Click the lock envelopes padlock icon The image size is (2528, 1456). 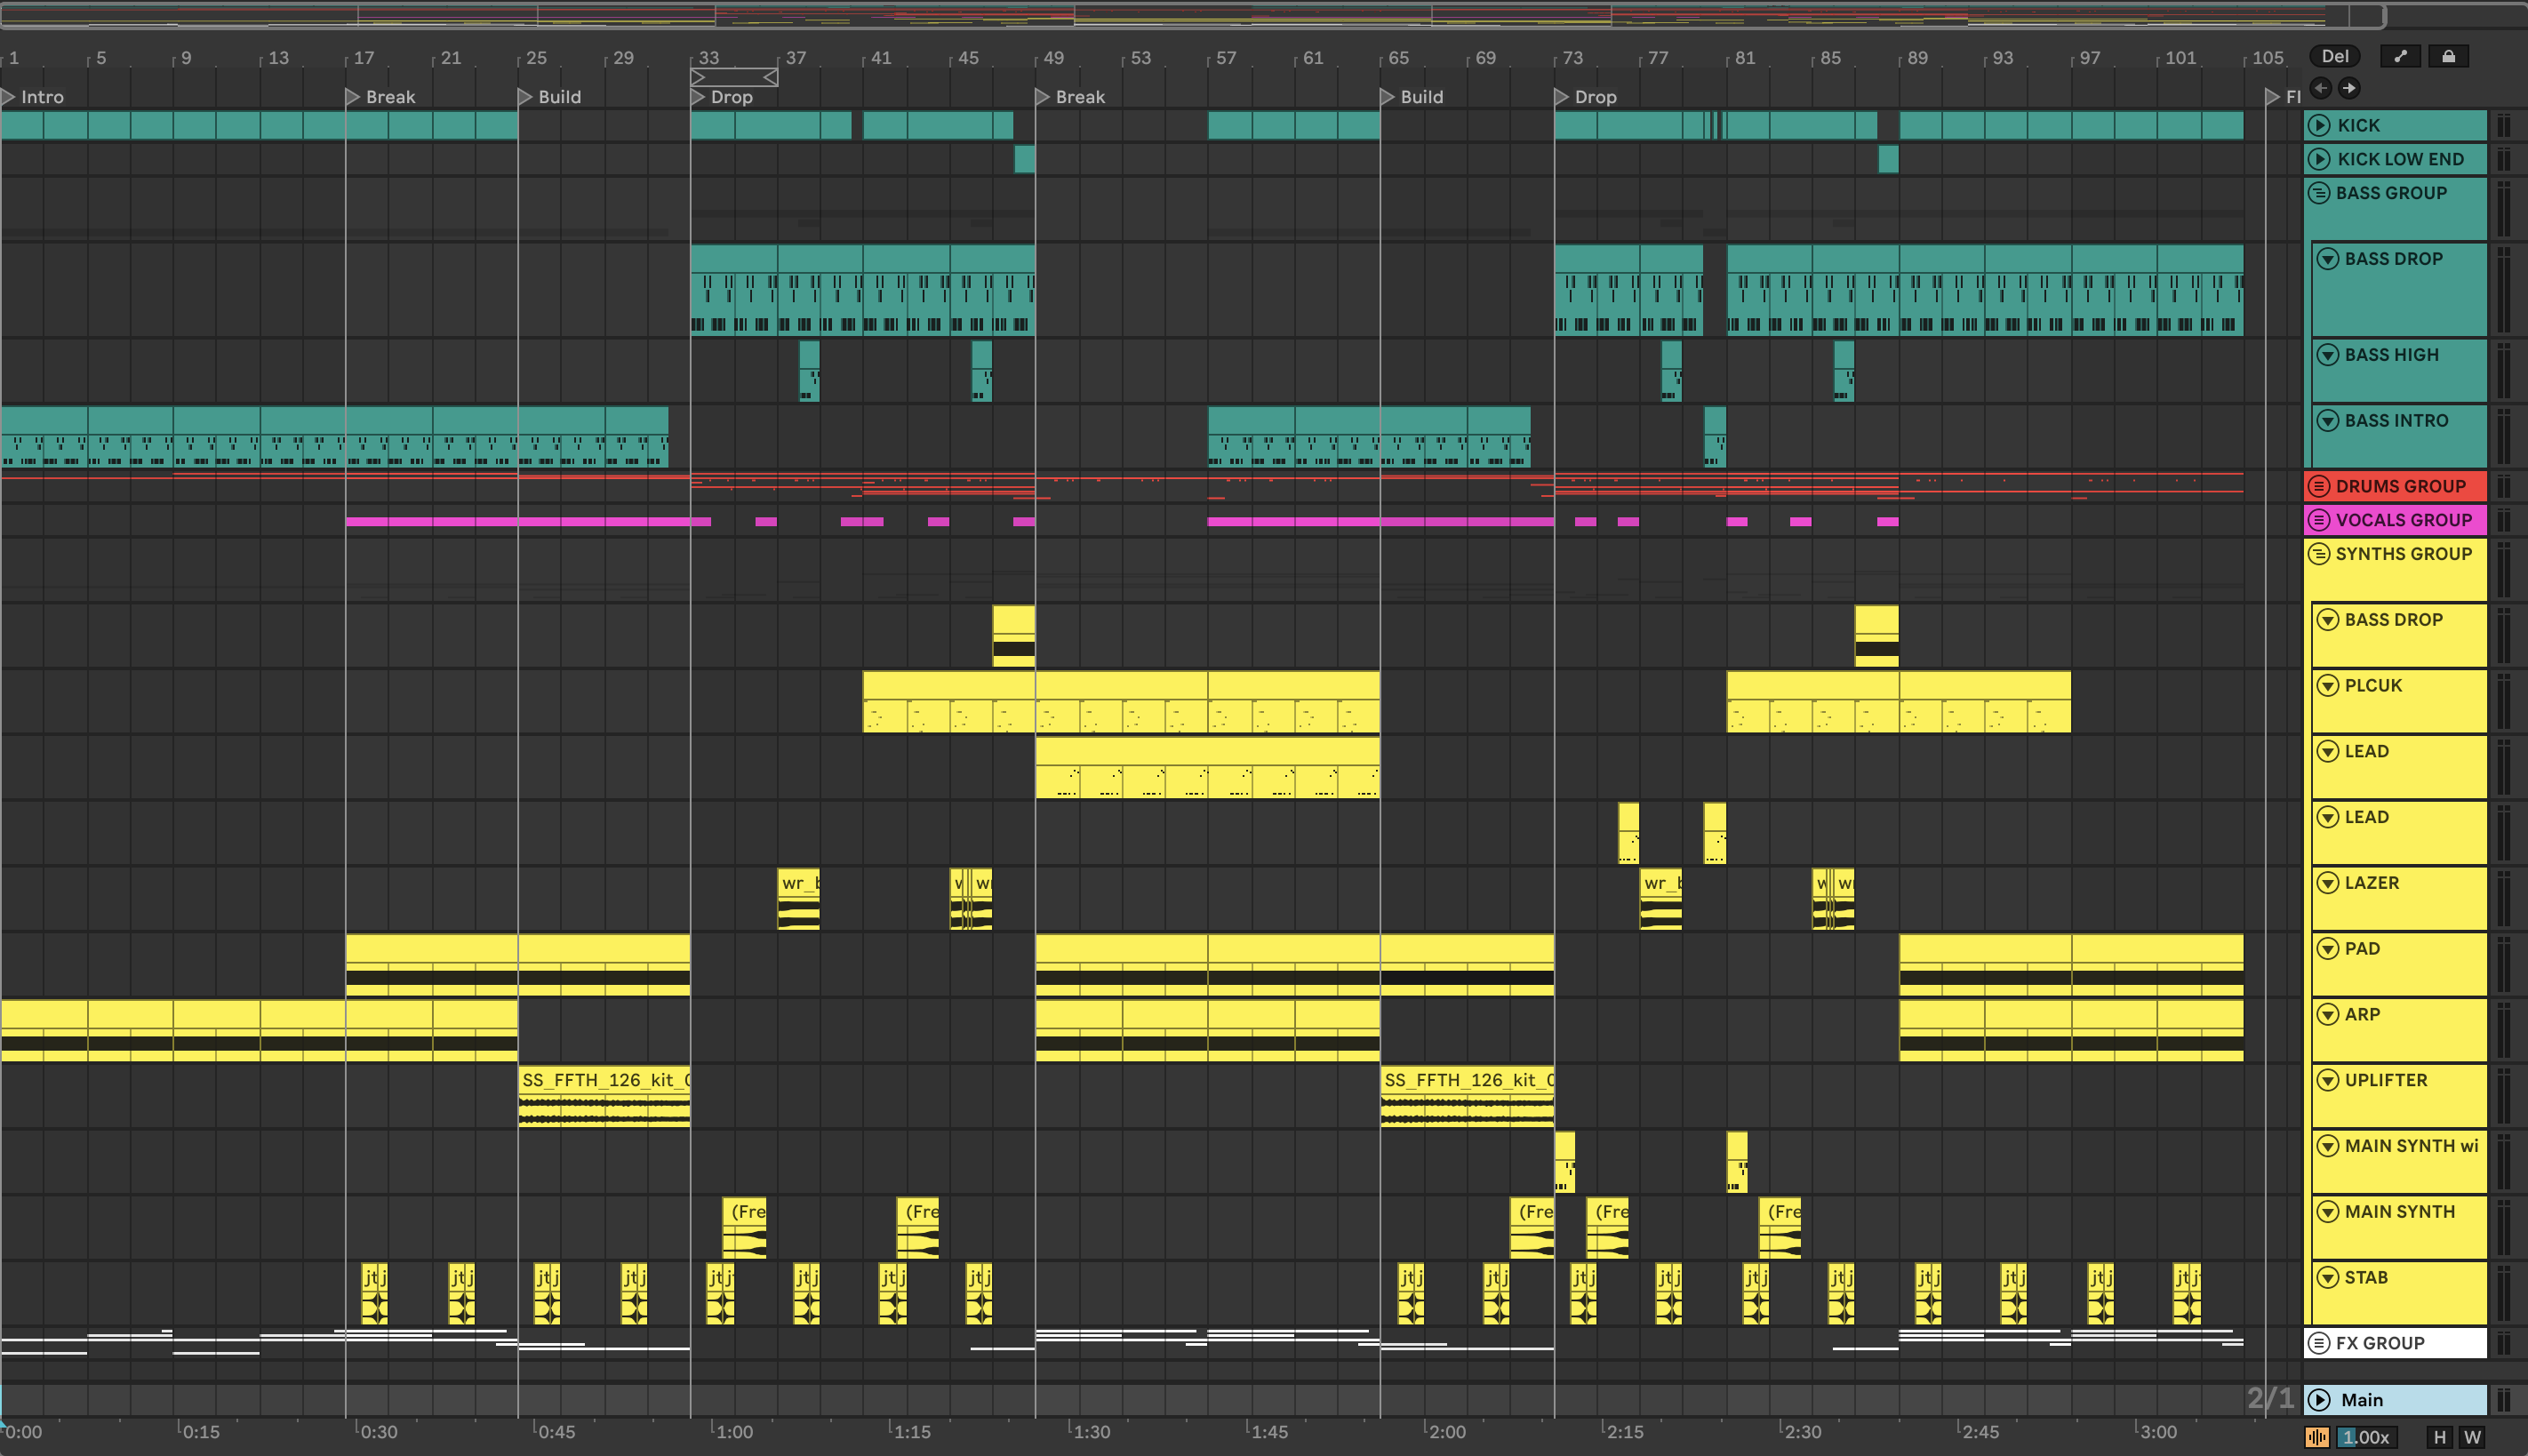[2448, 56]
